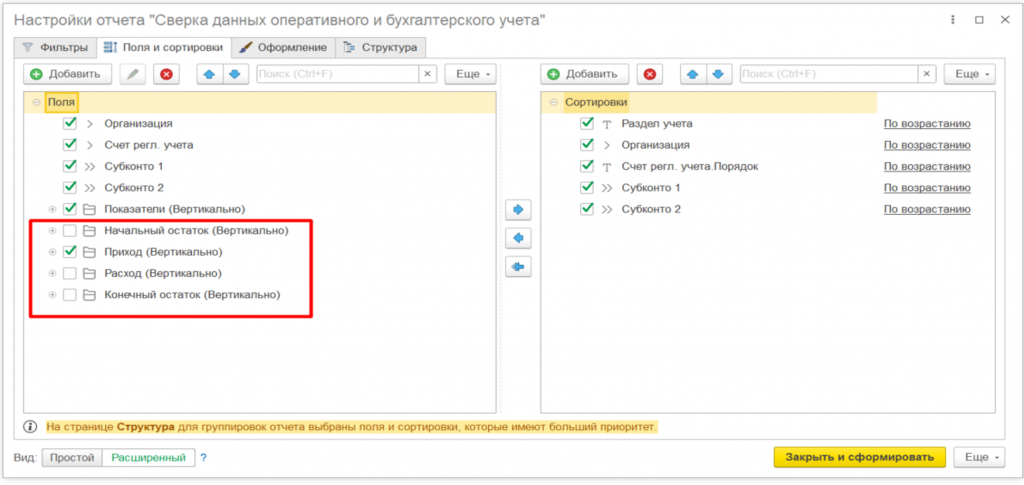Viewport: 1024px width, 485px height.
Task: Click red delete icon in fields panel
Action: click(166, 74)
